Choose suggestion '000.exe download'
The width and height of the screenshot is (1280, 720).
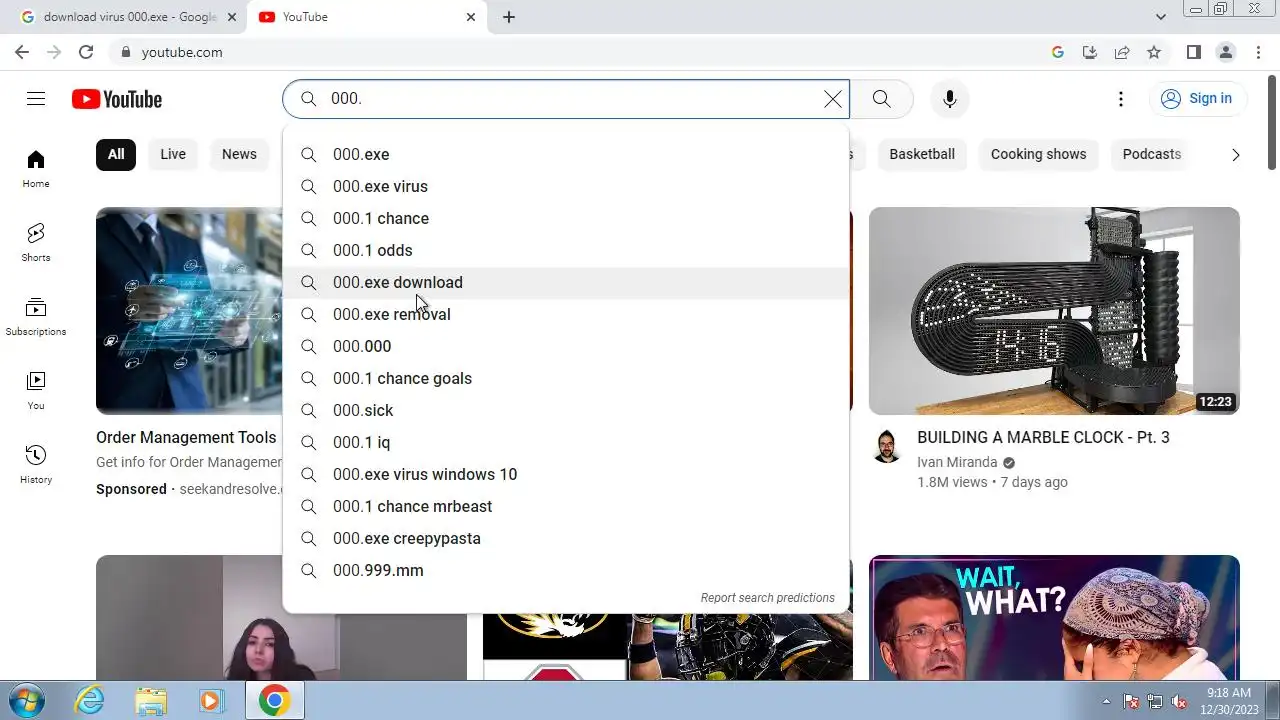[x=566, y=282]
